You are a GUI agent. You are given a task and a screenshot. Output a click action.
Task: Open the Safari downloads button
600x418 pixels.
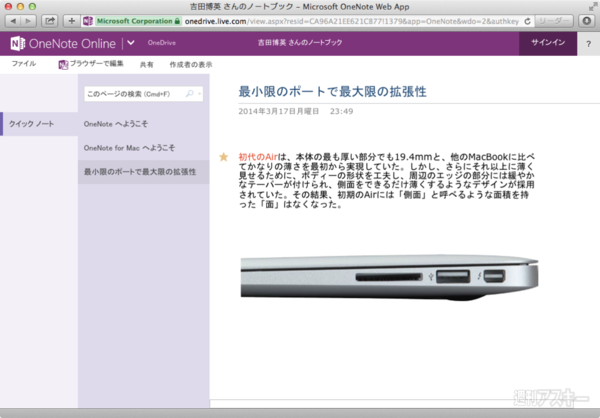pyautogui.click(x=586, y=21)
